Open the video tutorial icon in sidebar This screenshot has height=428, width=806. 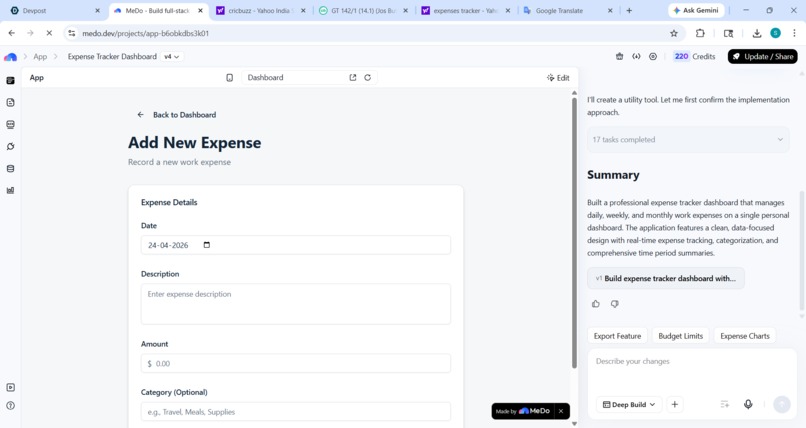[10, 387]
